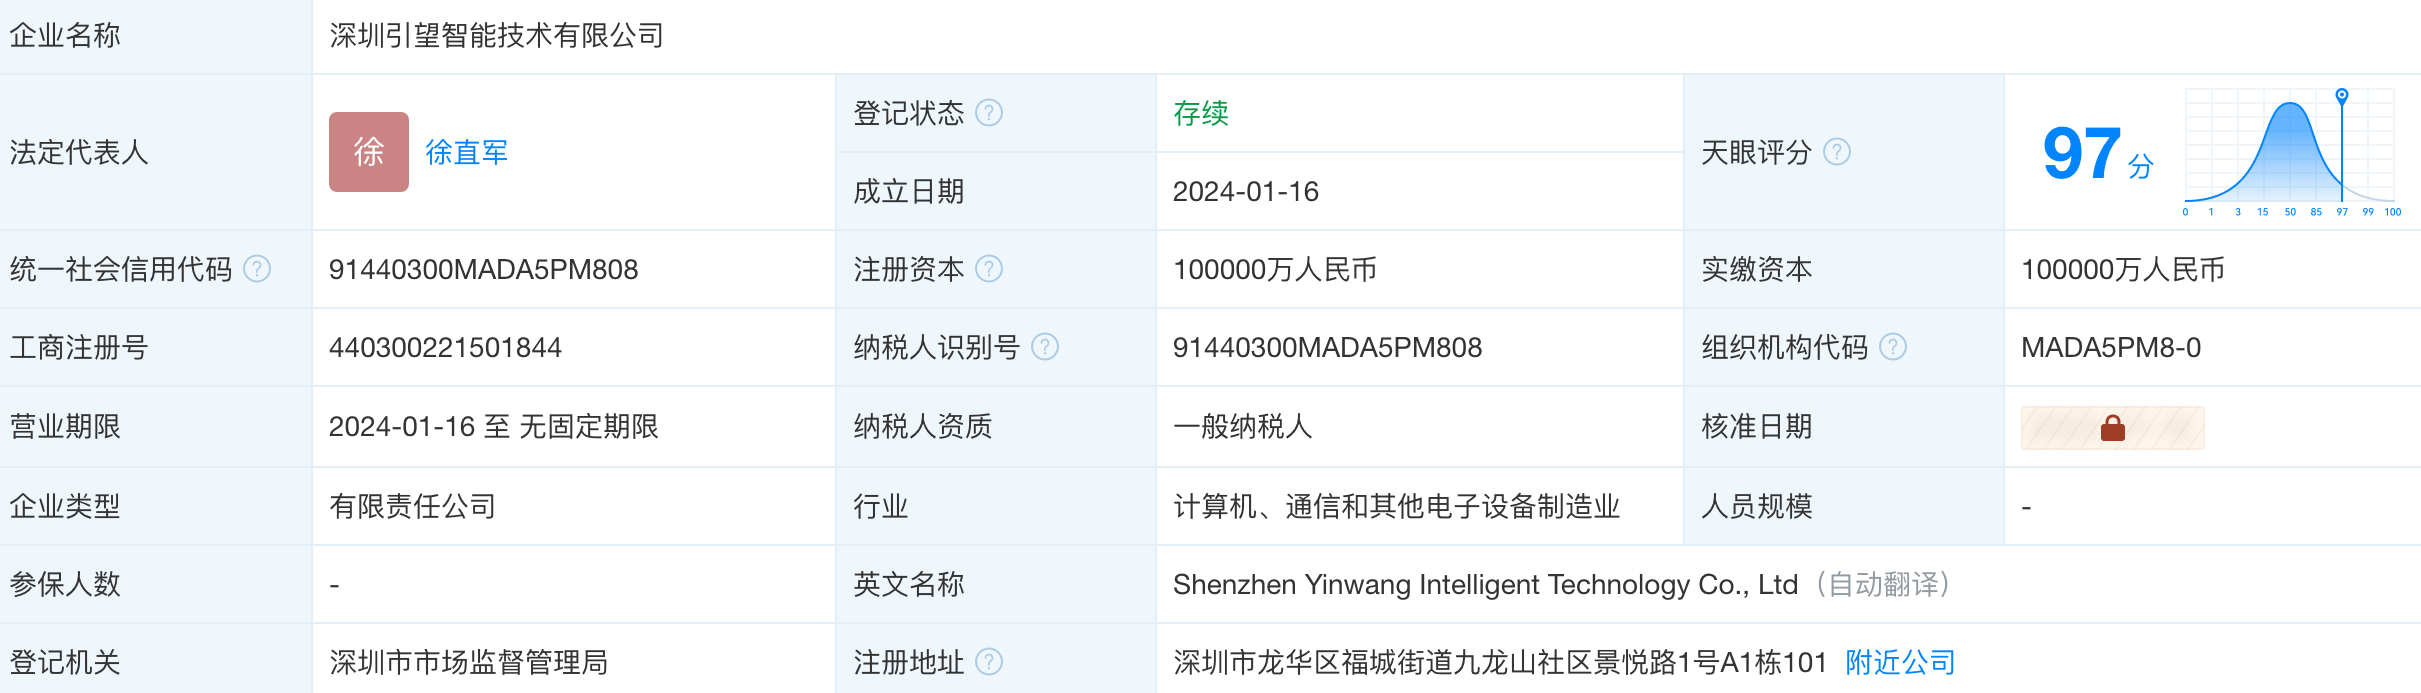Click the company name 深圳引望智能技术有限公司
Image resolution: width=2421 pixels, height=693 pixels.
pos(496,36)
